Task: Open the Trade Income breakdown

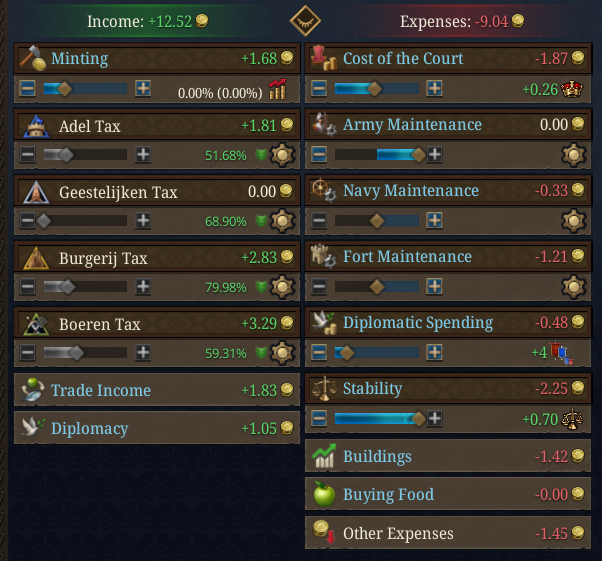Action: tap(156, 390)
